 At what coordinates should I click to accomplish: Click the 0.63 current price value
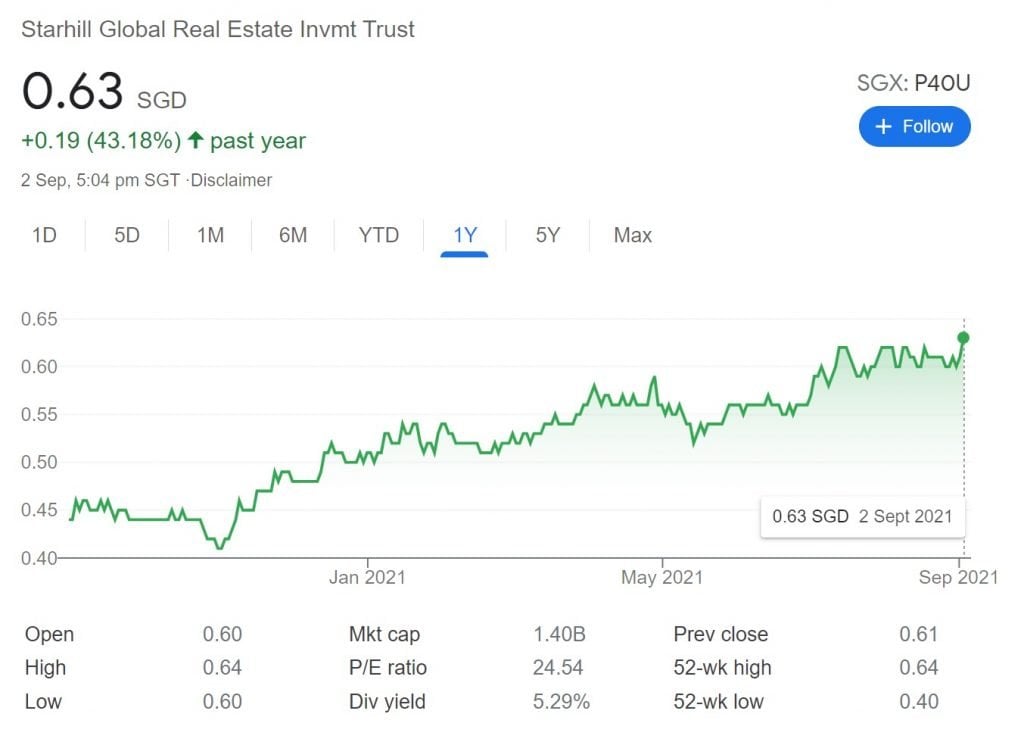72,90
